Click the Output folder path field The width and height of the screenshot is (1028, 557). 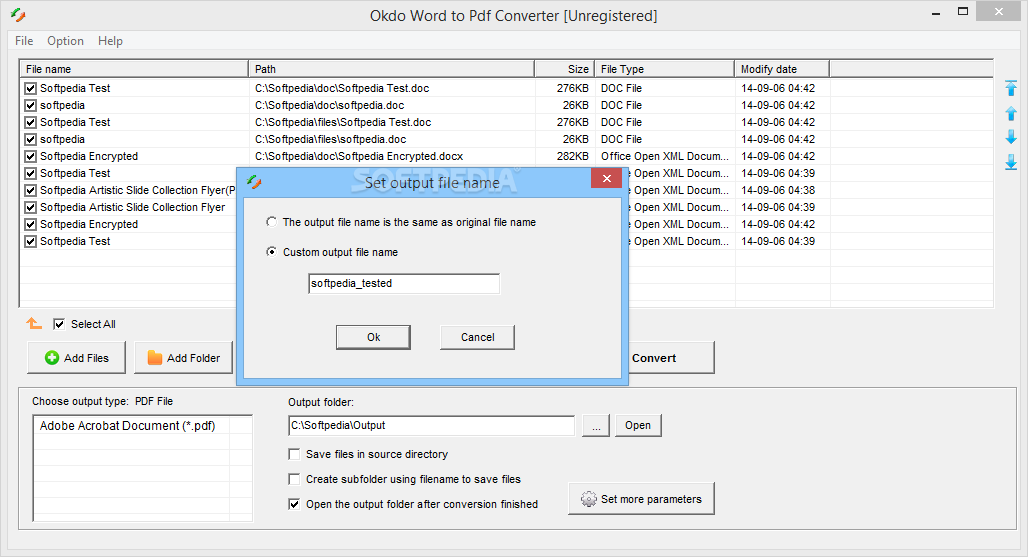click(x=431, y=425)
